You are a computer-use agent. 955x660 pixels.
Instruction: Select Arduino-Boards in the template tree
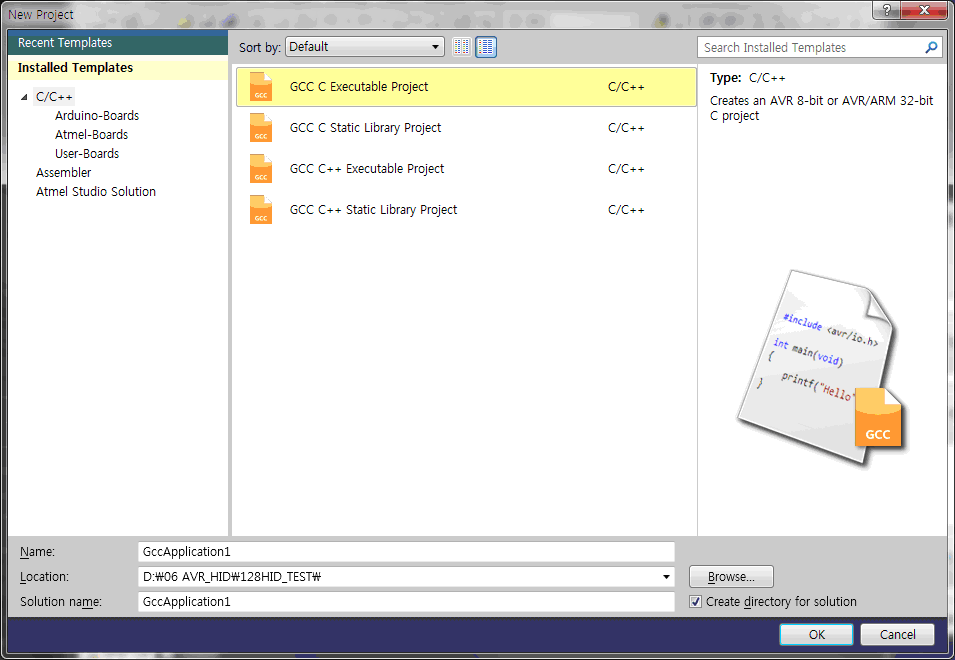click(97, 116)
